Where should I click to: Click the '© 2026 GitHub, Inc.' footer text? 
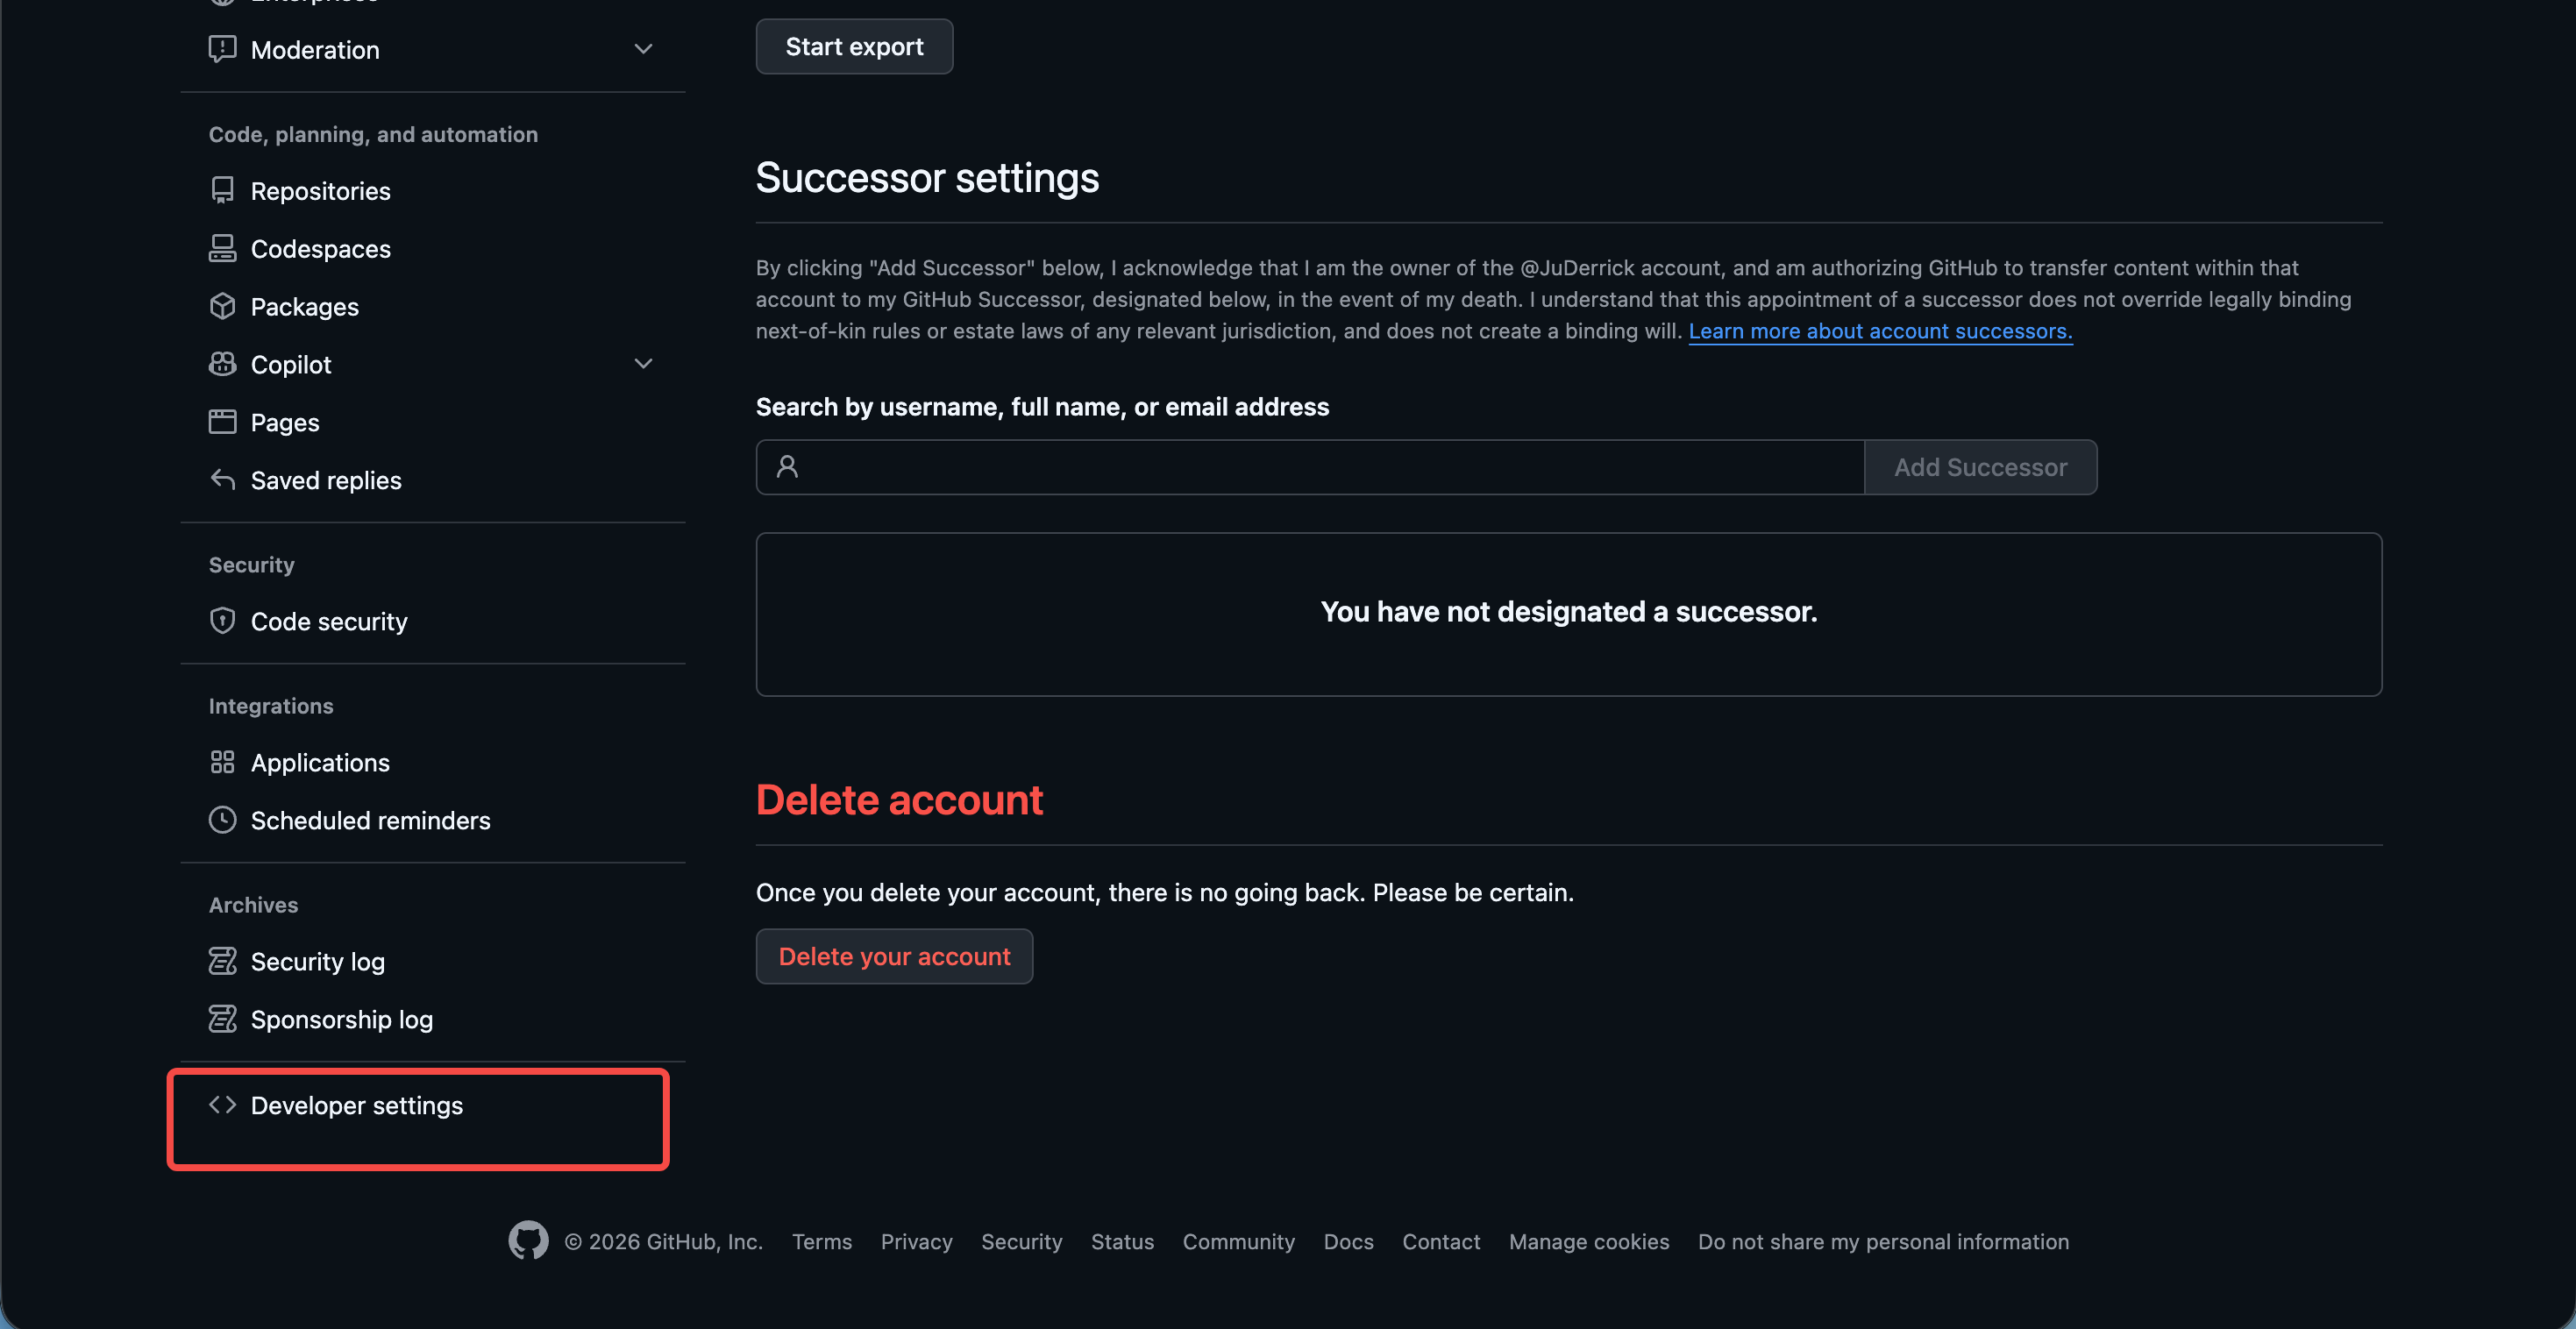pos(663,1241)
